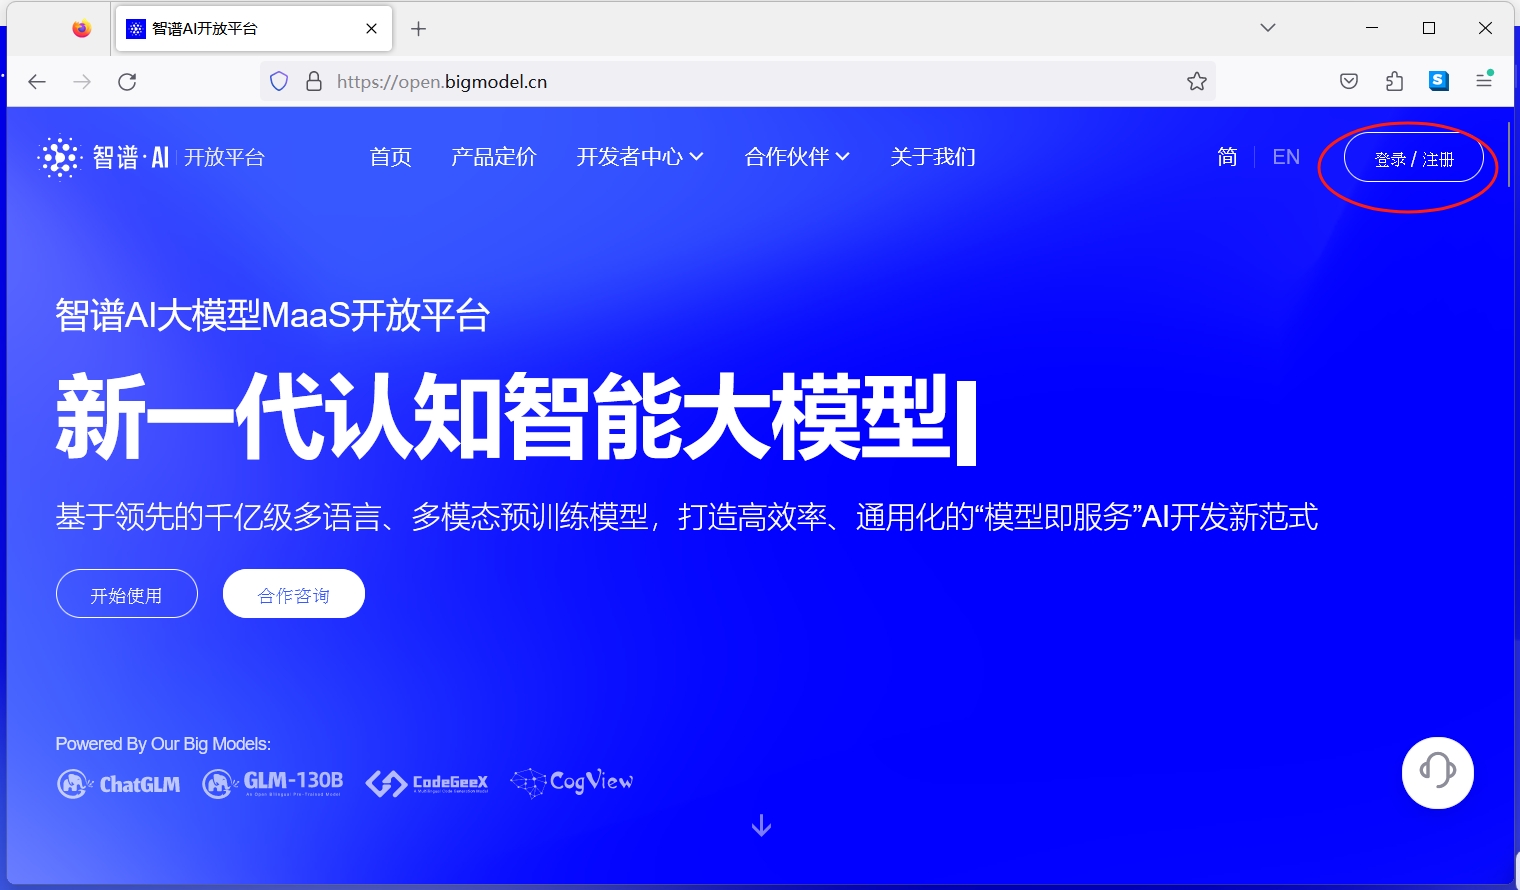Viewport: 1520px width, 890px height.
Task: Open the customer service headset button
Action: (1438, 772)
